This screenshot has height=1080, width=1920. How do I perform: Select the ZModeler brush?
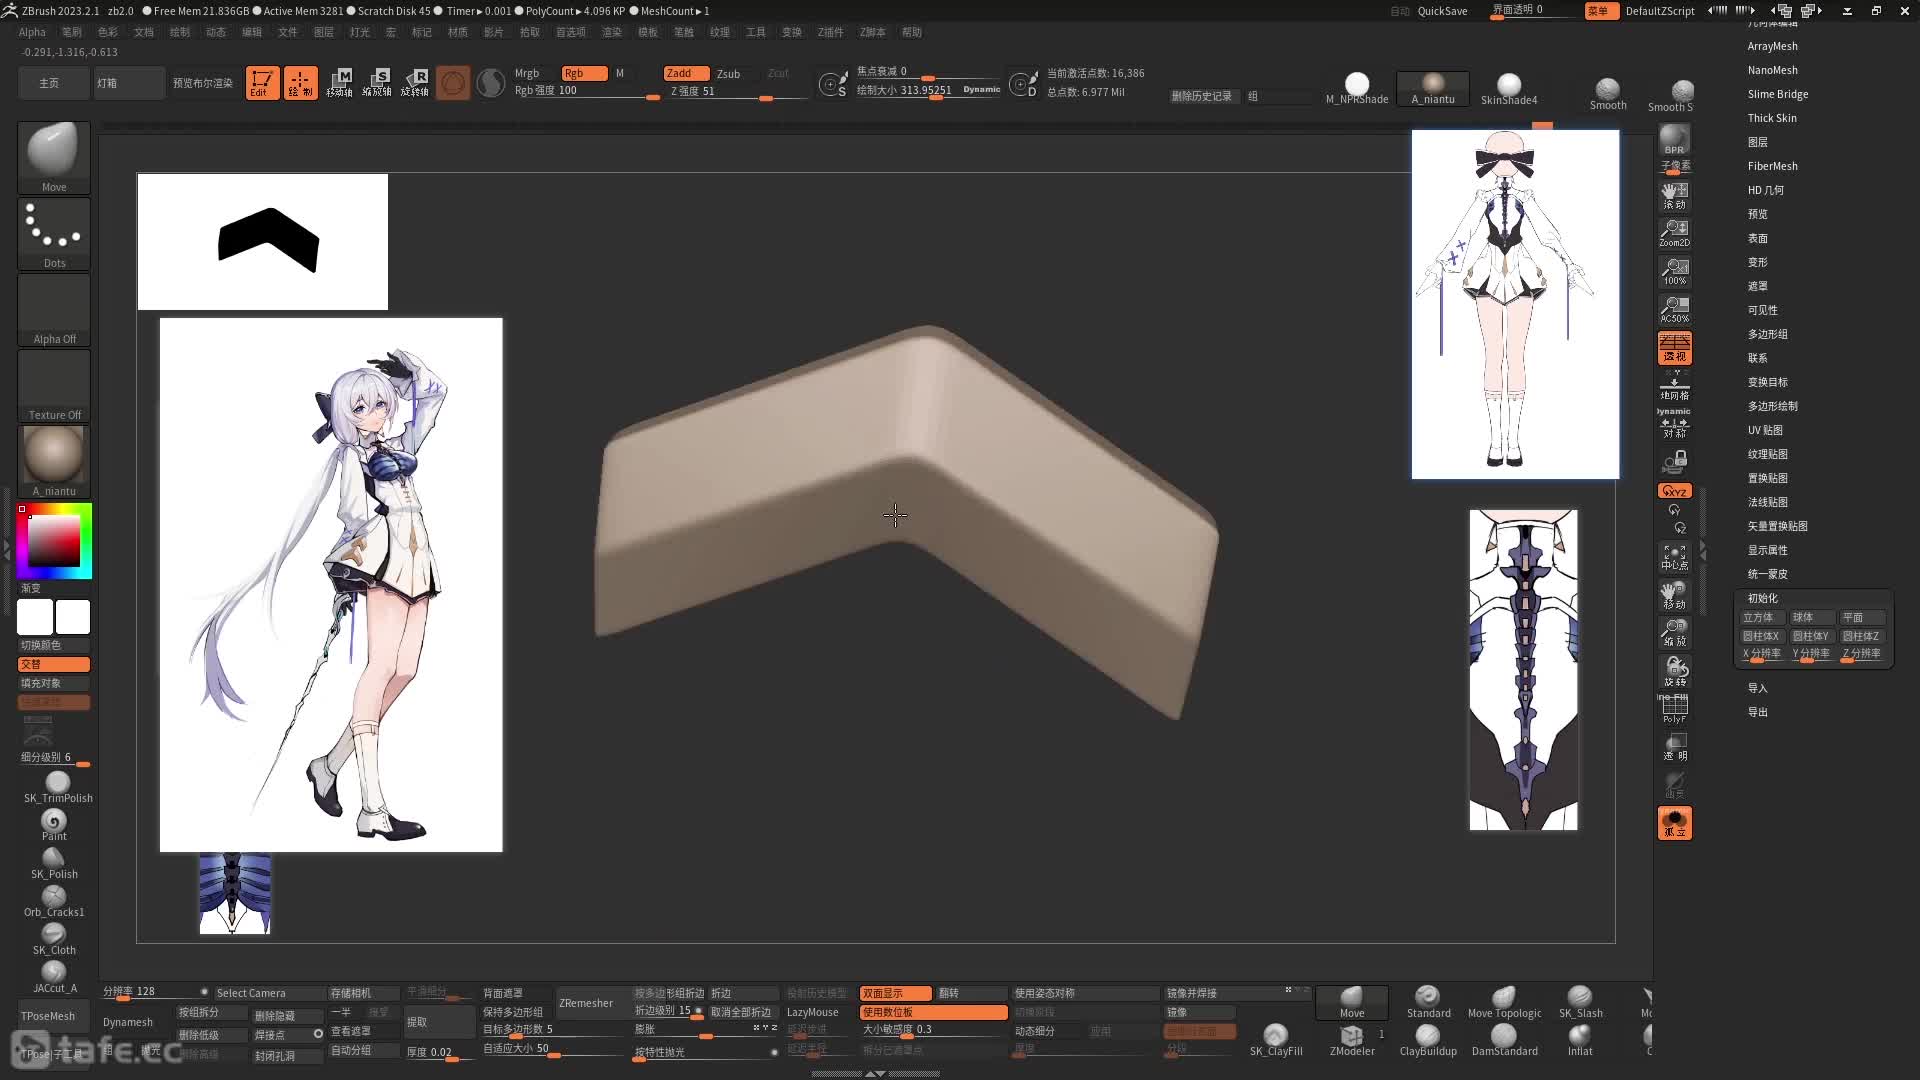tap(1352, 1040)
